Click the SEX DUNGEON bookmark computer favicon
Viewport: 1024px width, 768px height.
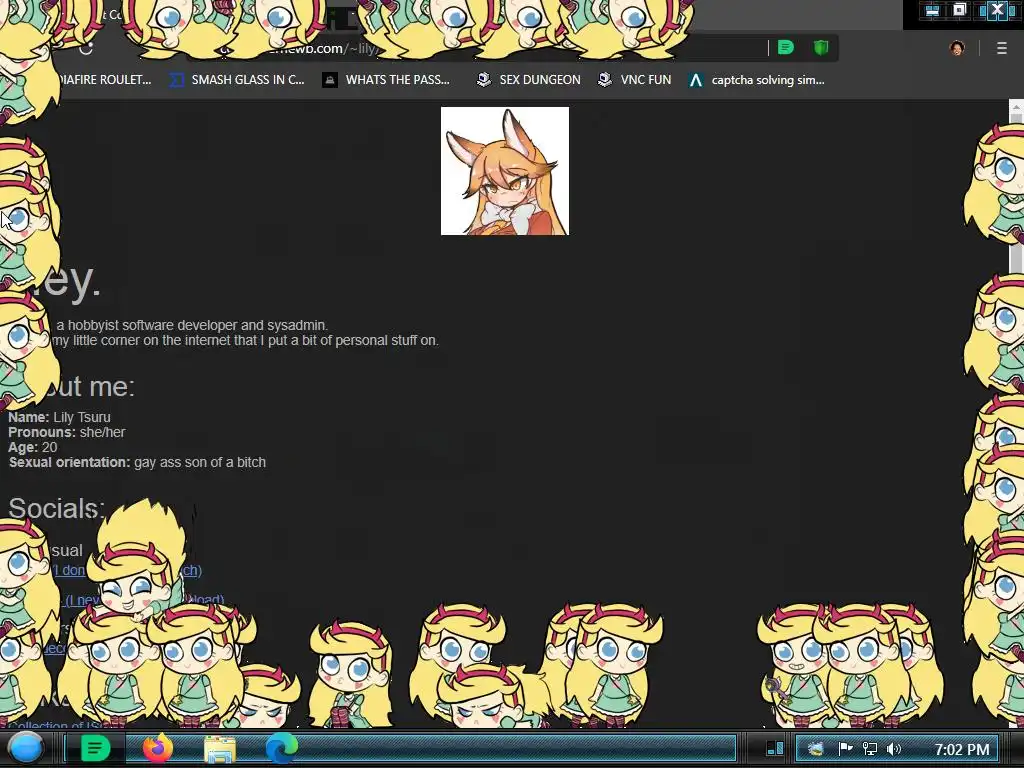[484, 80]
